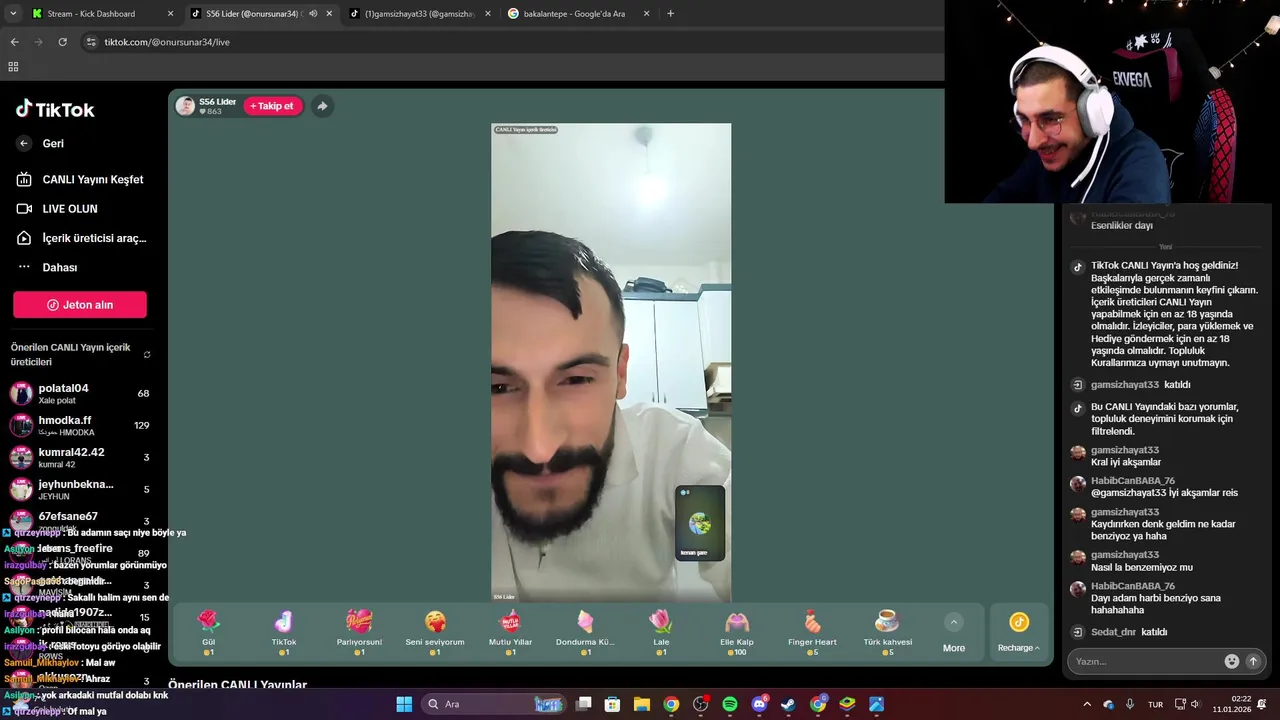Refresh suggested LIVE creators list
Screen dimensions: 1280x720
click(x=147, y=355)
